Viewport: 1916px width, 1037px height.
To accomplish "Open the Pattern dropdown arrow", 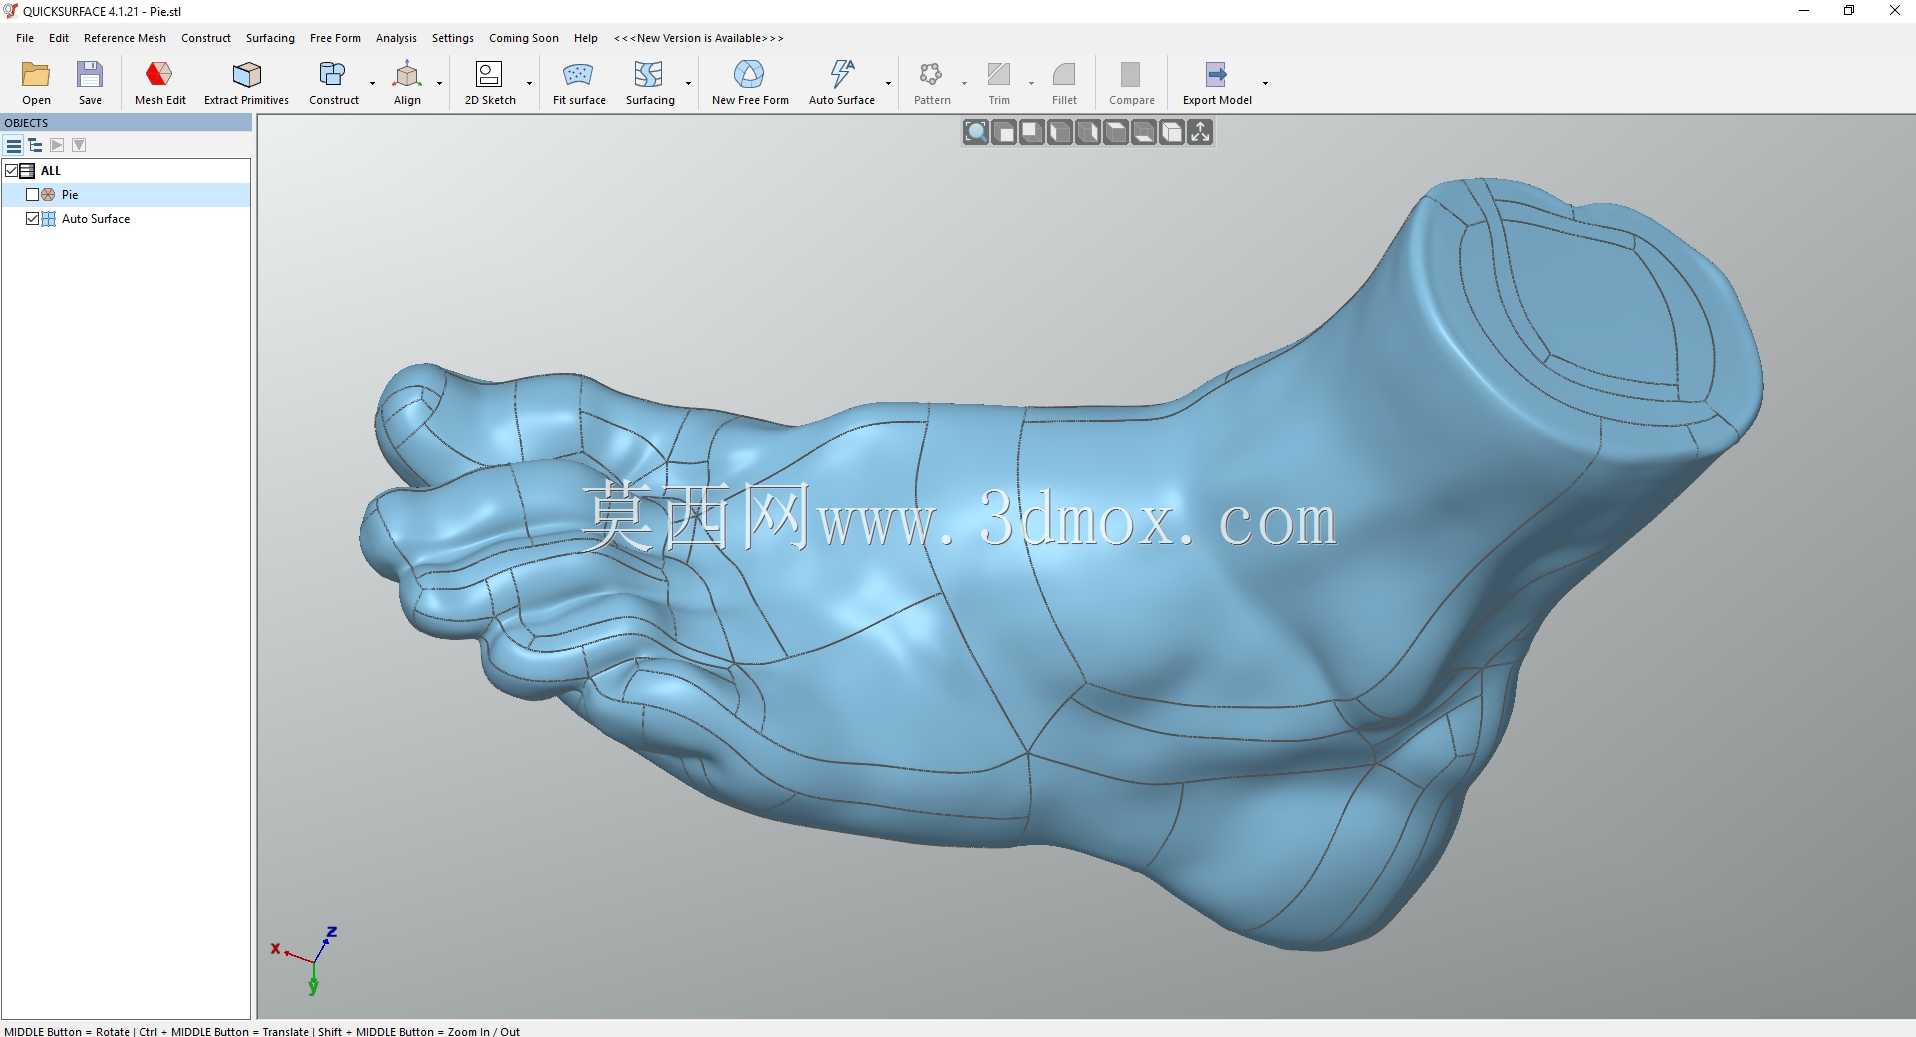I will [964, 84].
